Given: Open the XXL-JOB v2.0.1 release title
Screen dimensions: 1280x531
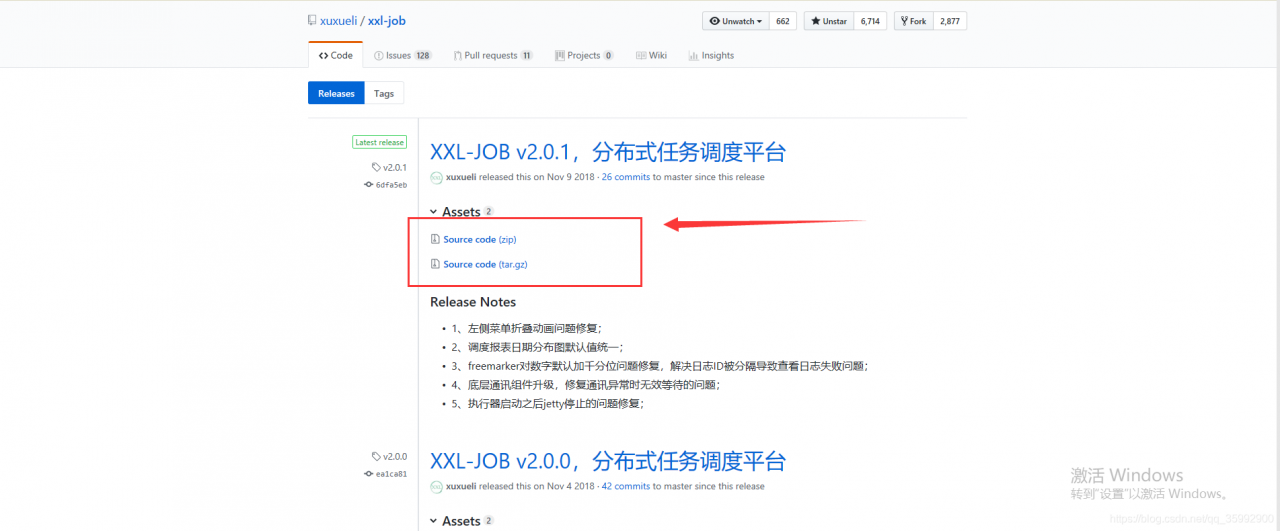Looking at the screenshot, I should pyautogui.click(x=608, y=152).
